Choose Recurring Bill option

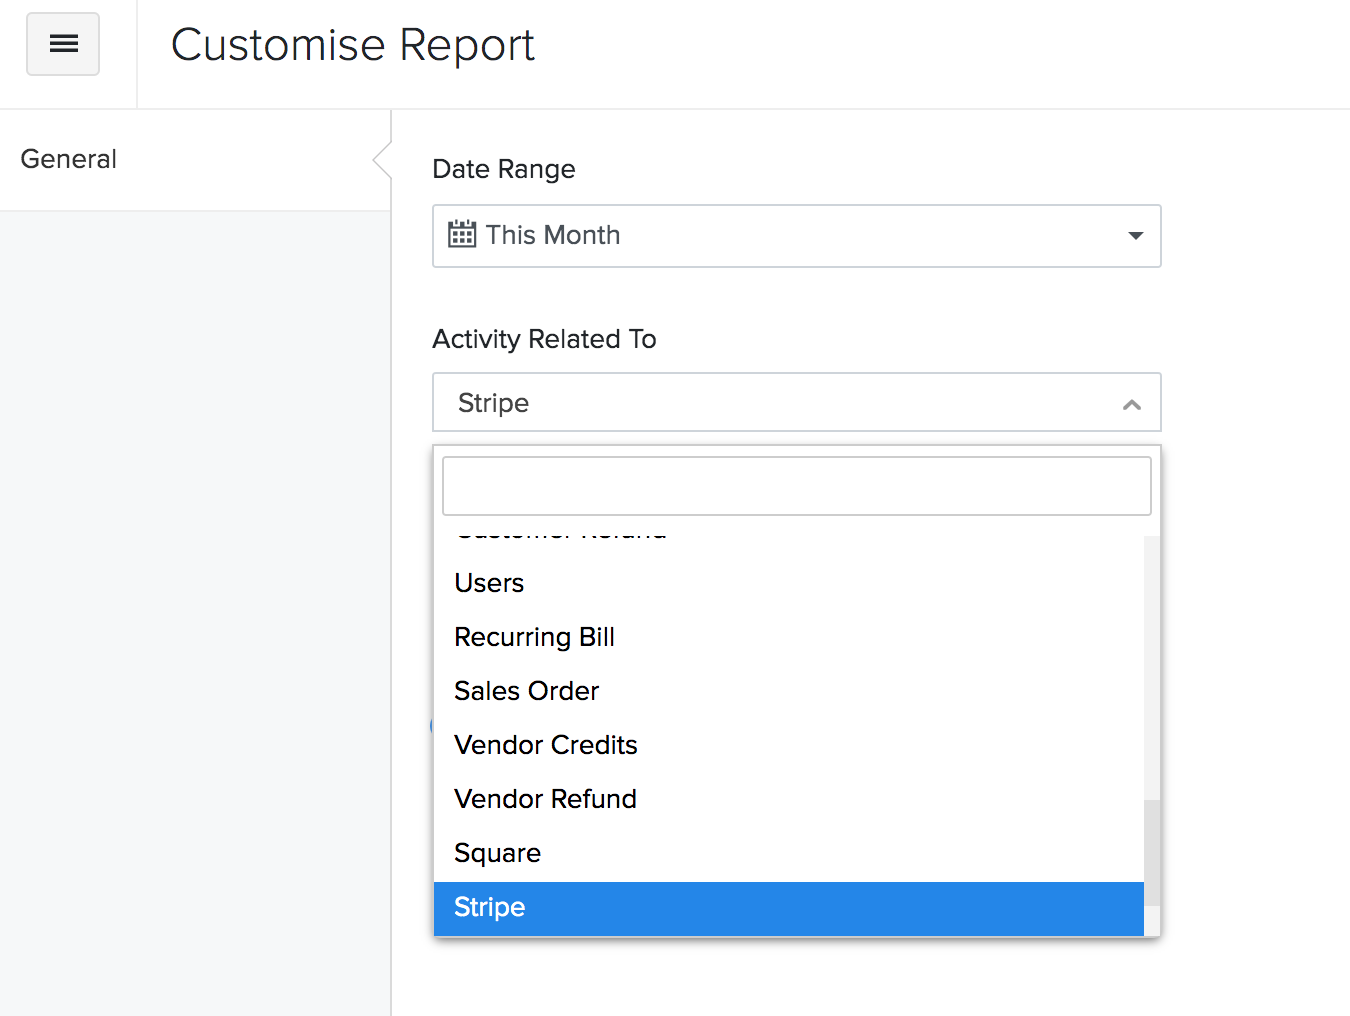[x=534, y=637]
